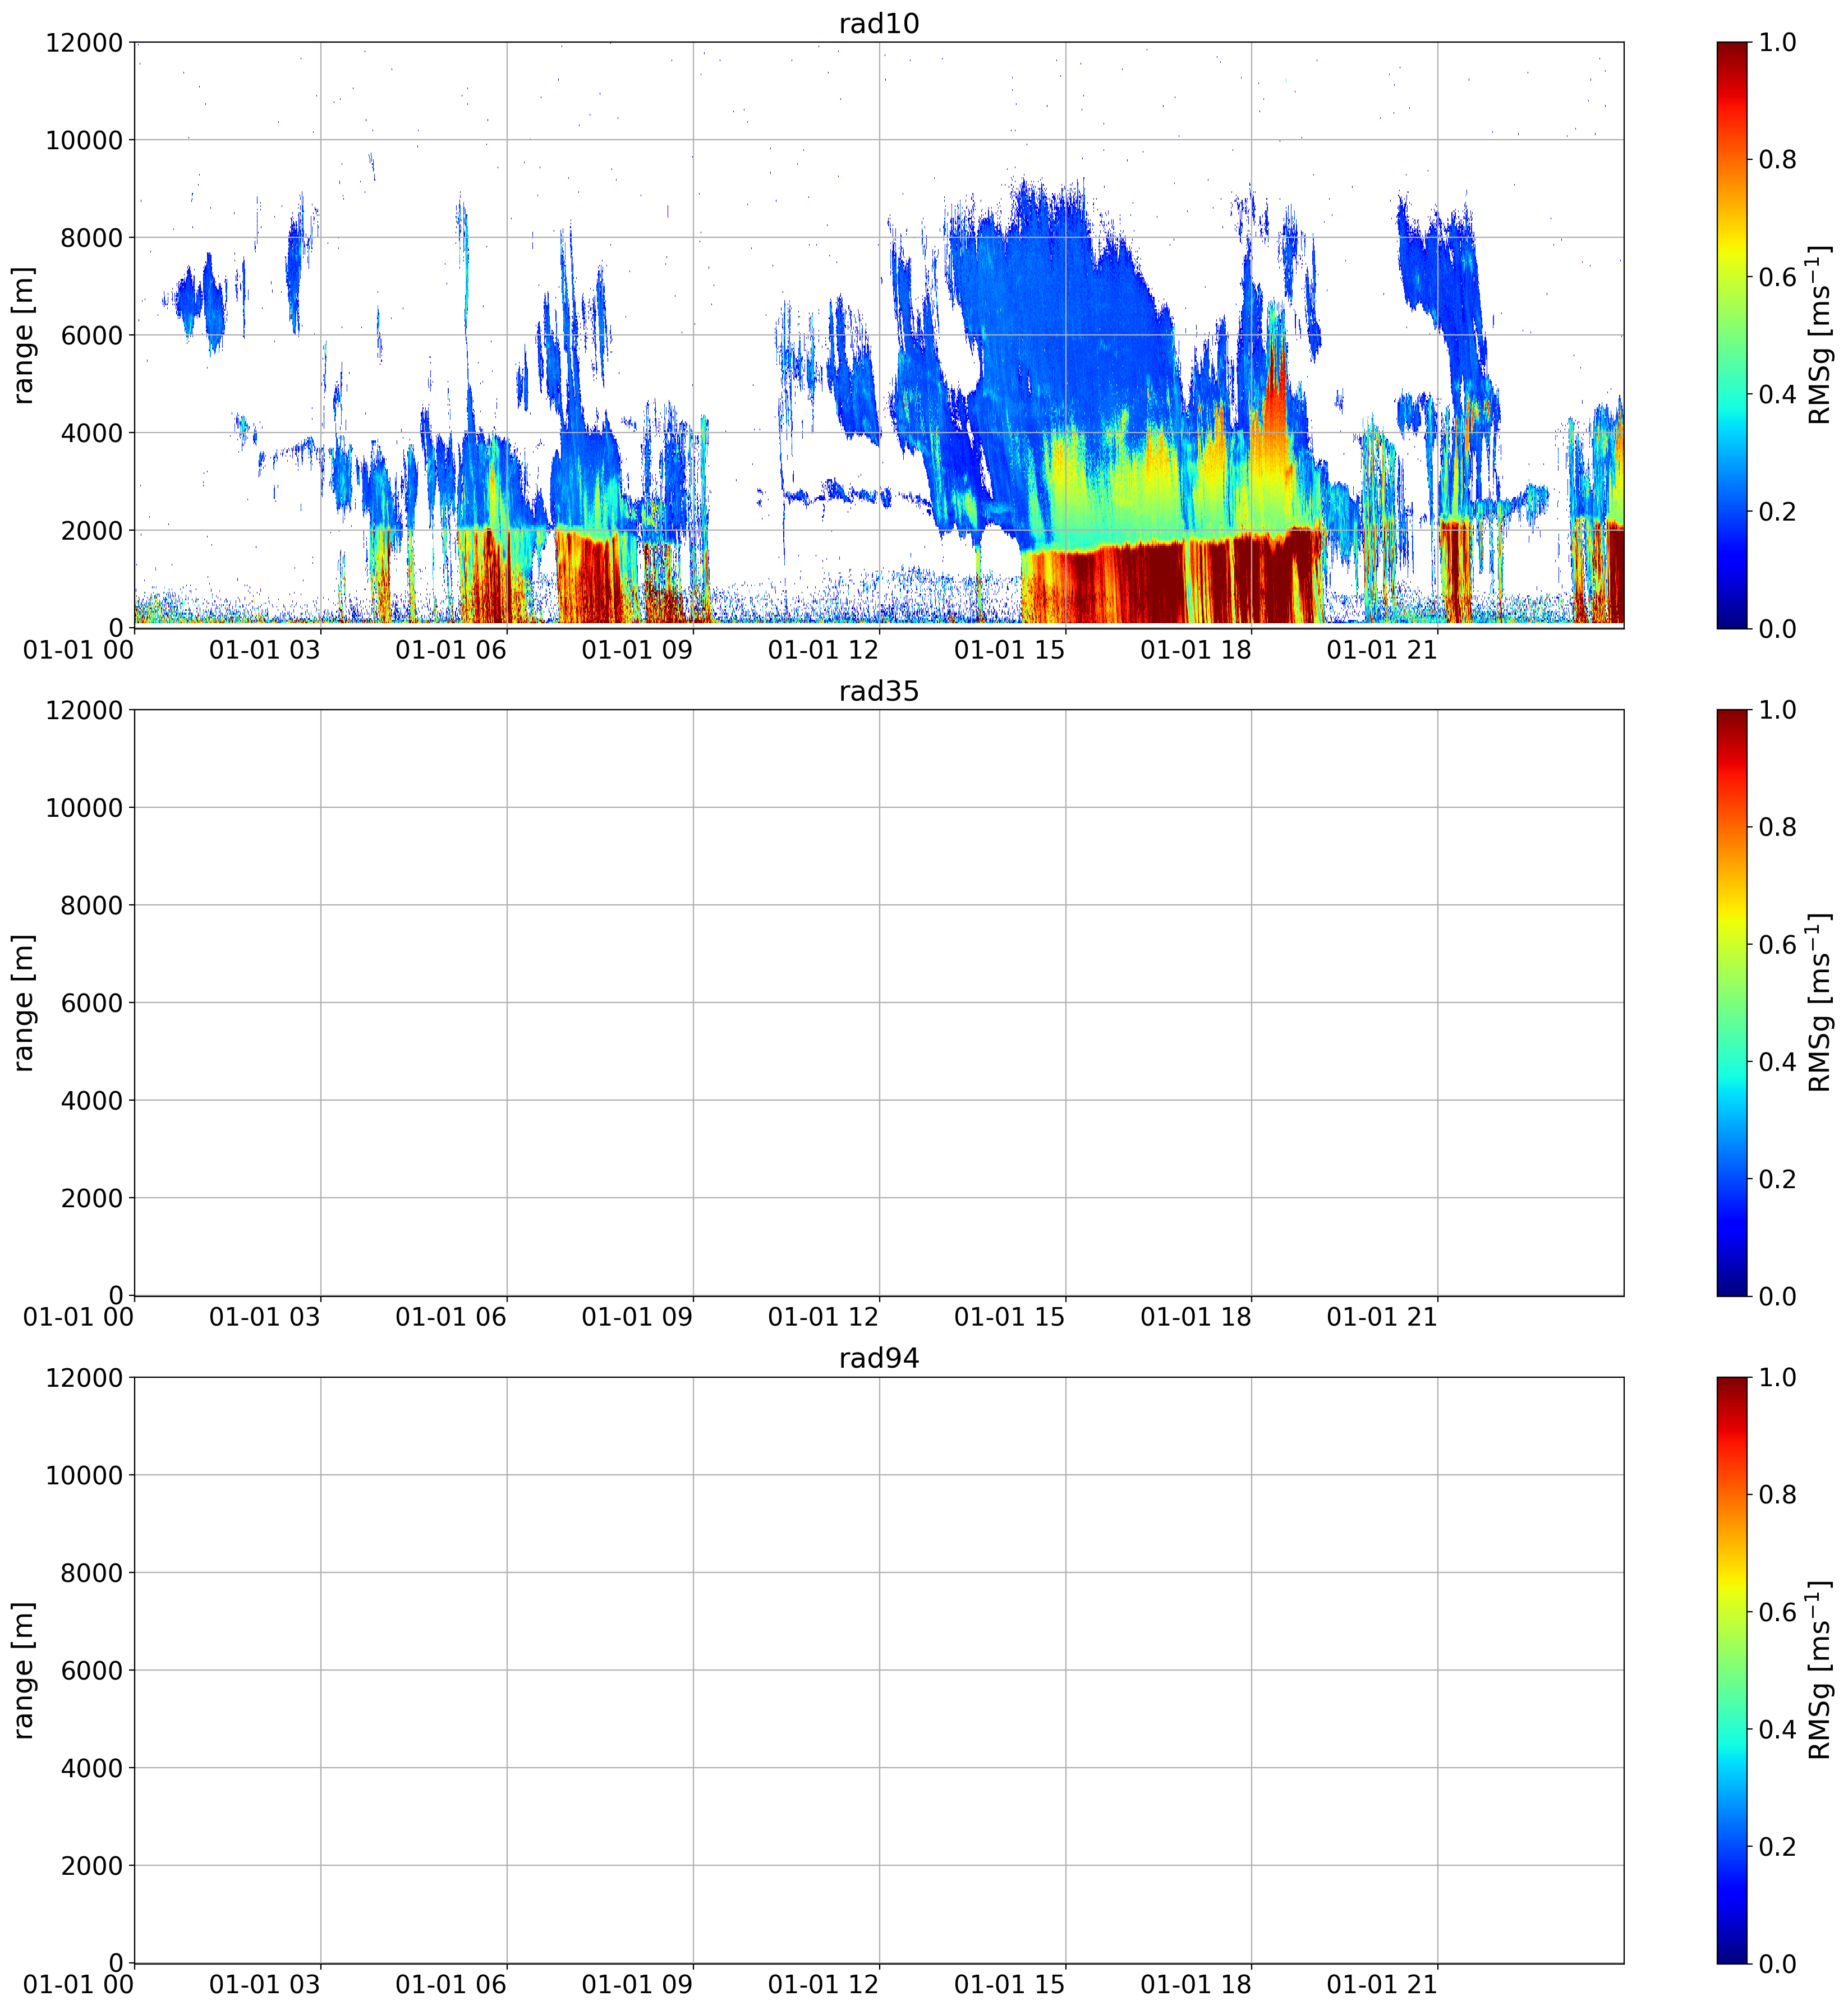Click '01-01 09' x-tick under rad94 plot
Image resolution: width=1848 pixels, height=2010 pixels.
pos(637,1985)
